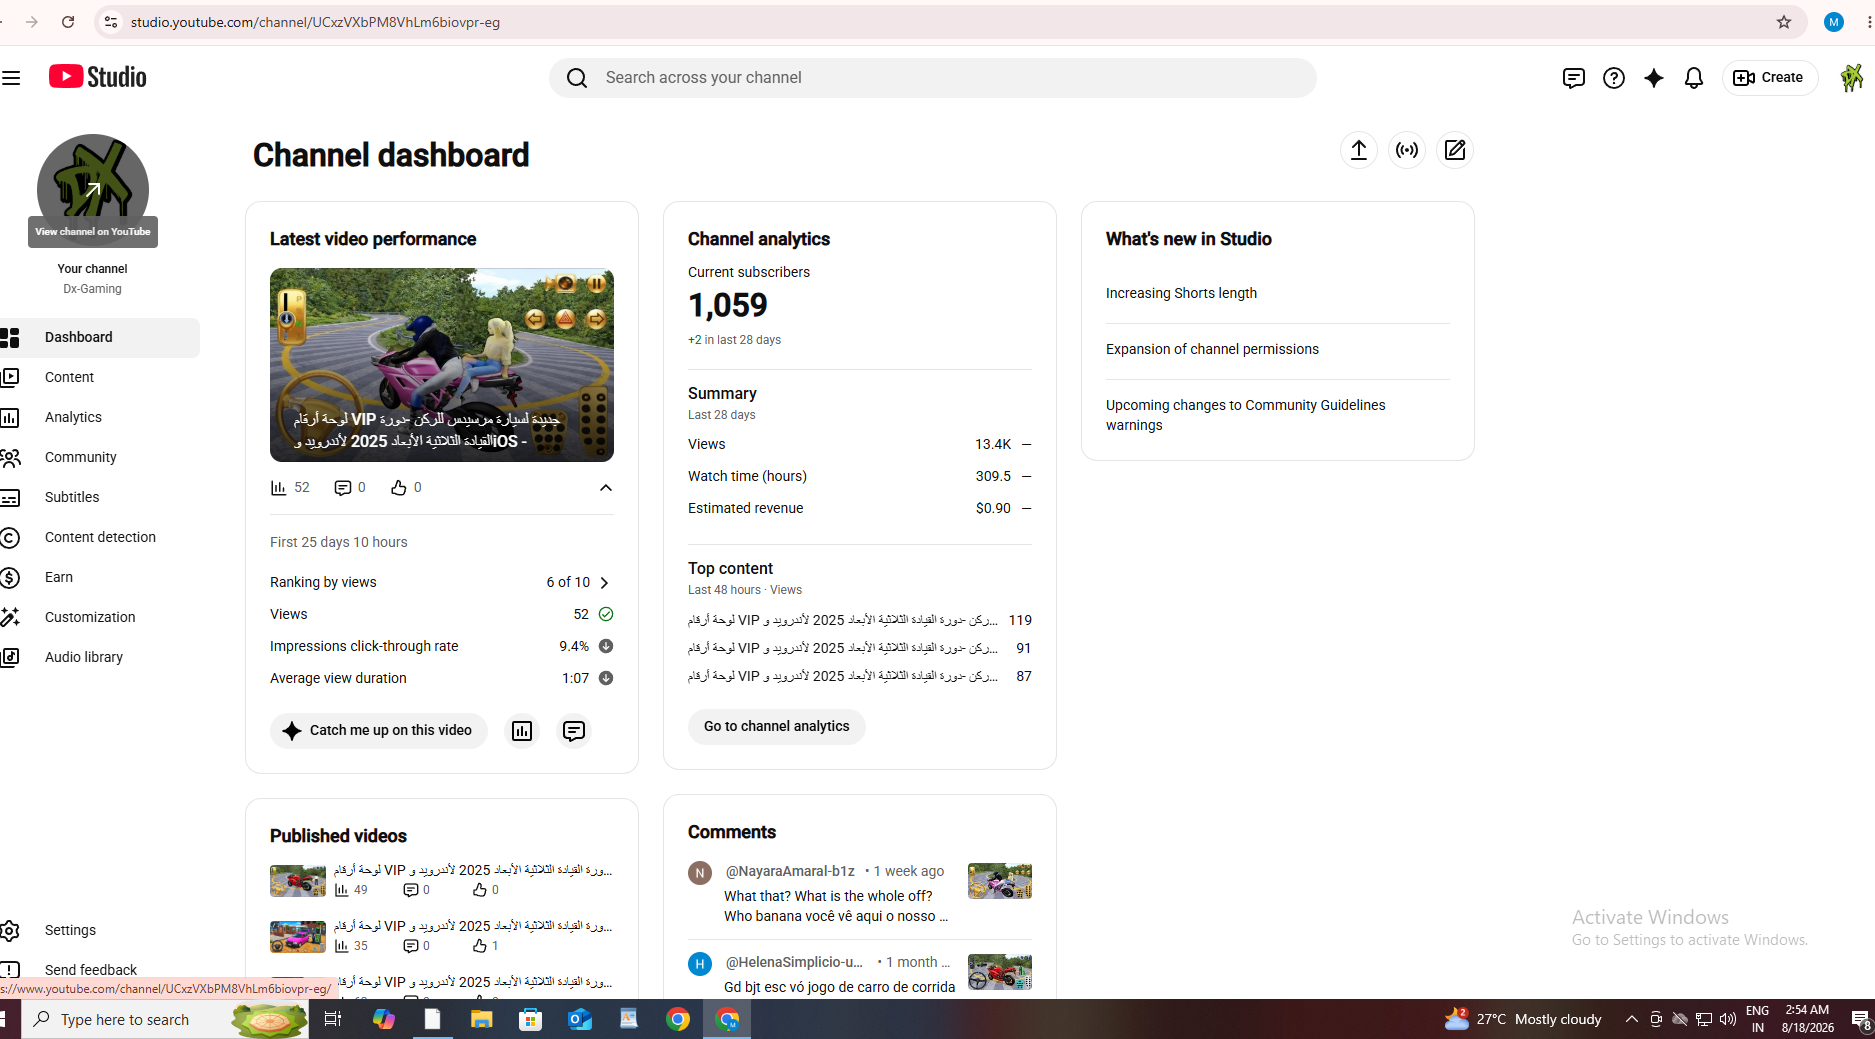Screen dimensions: 1875x1039
Task: Open the account avatar menu
Action: (1851, 78)
